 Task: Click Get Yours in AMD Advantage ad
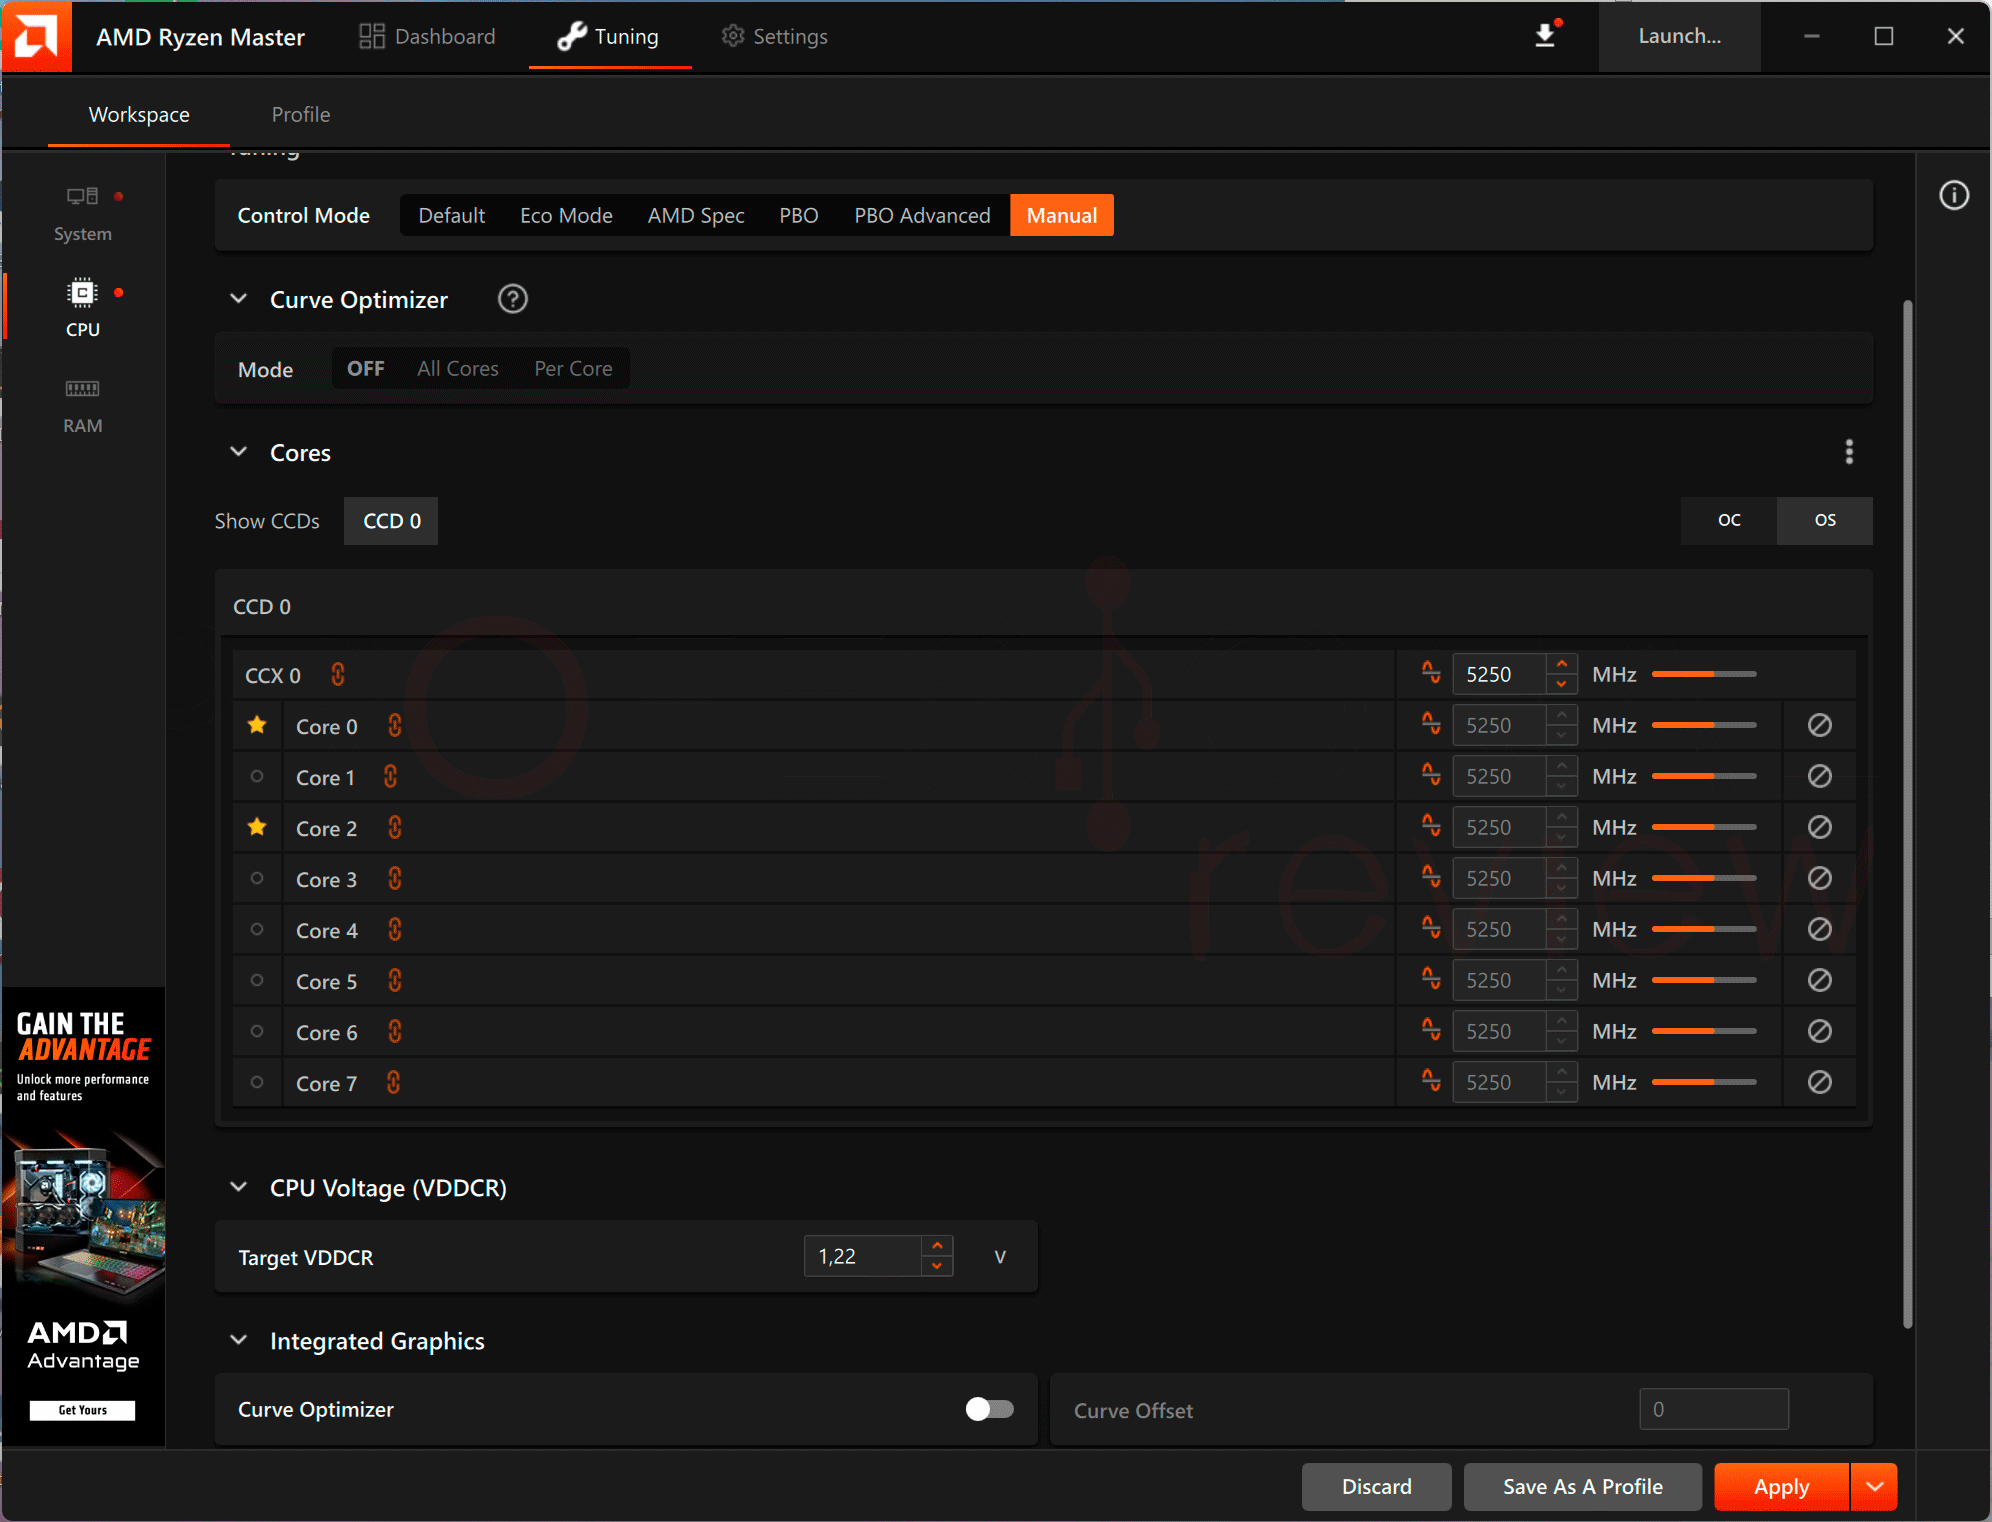[x=82, y=1410]
